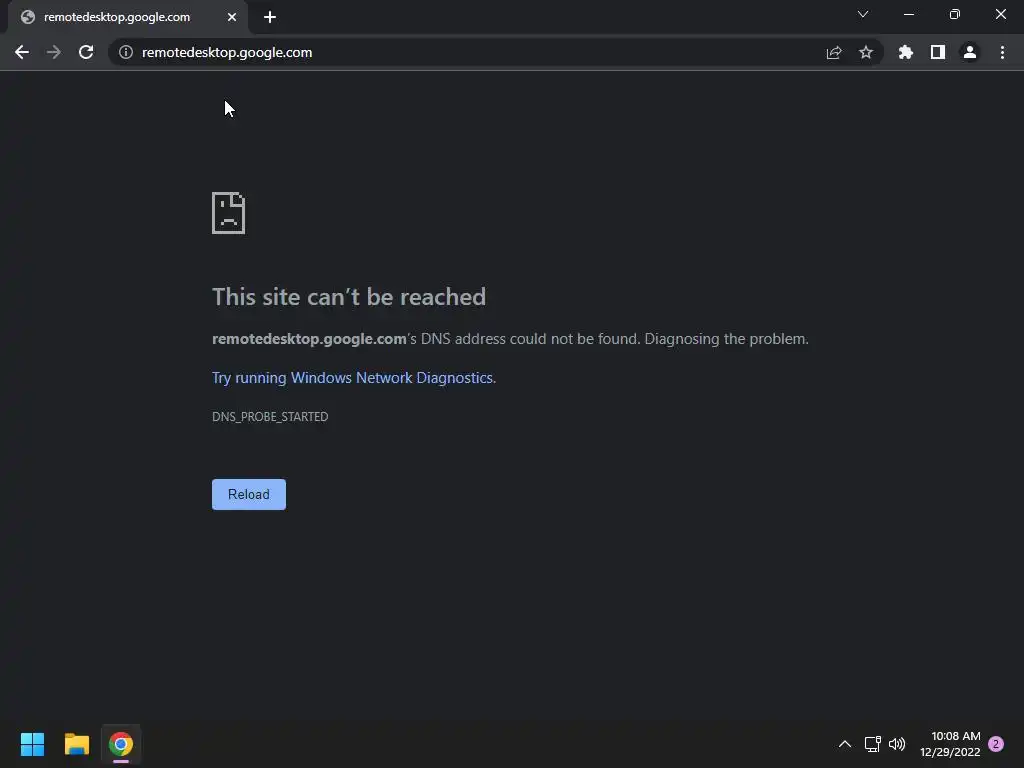Minimize the Chrome window

[x=909, y=14]
